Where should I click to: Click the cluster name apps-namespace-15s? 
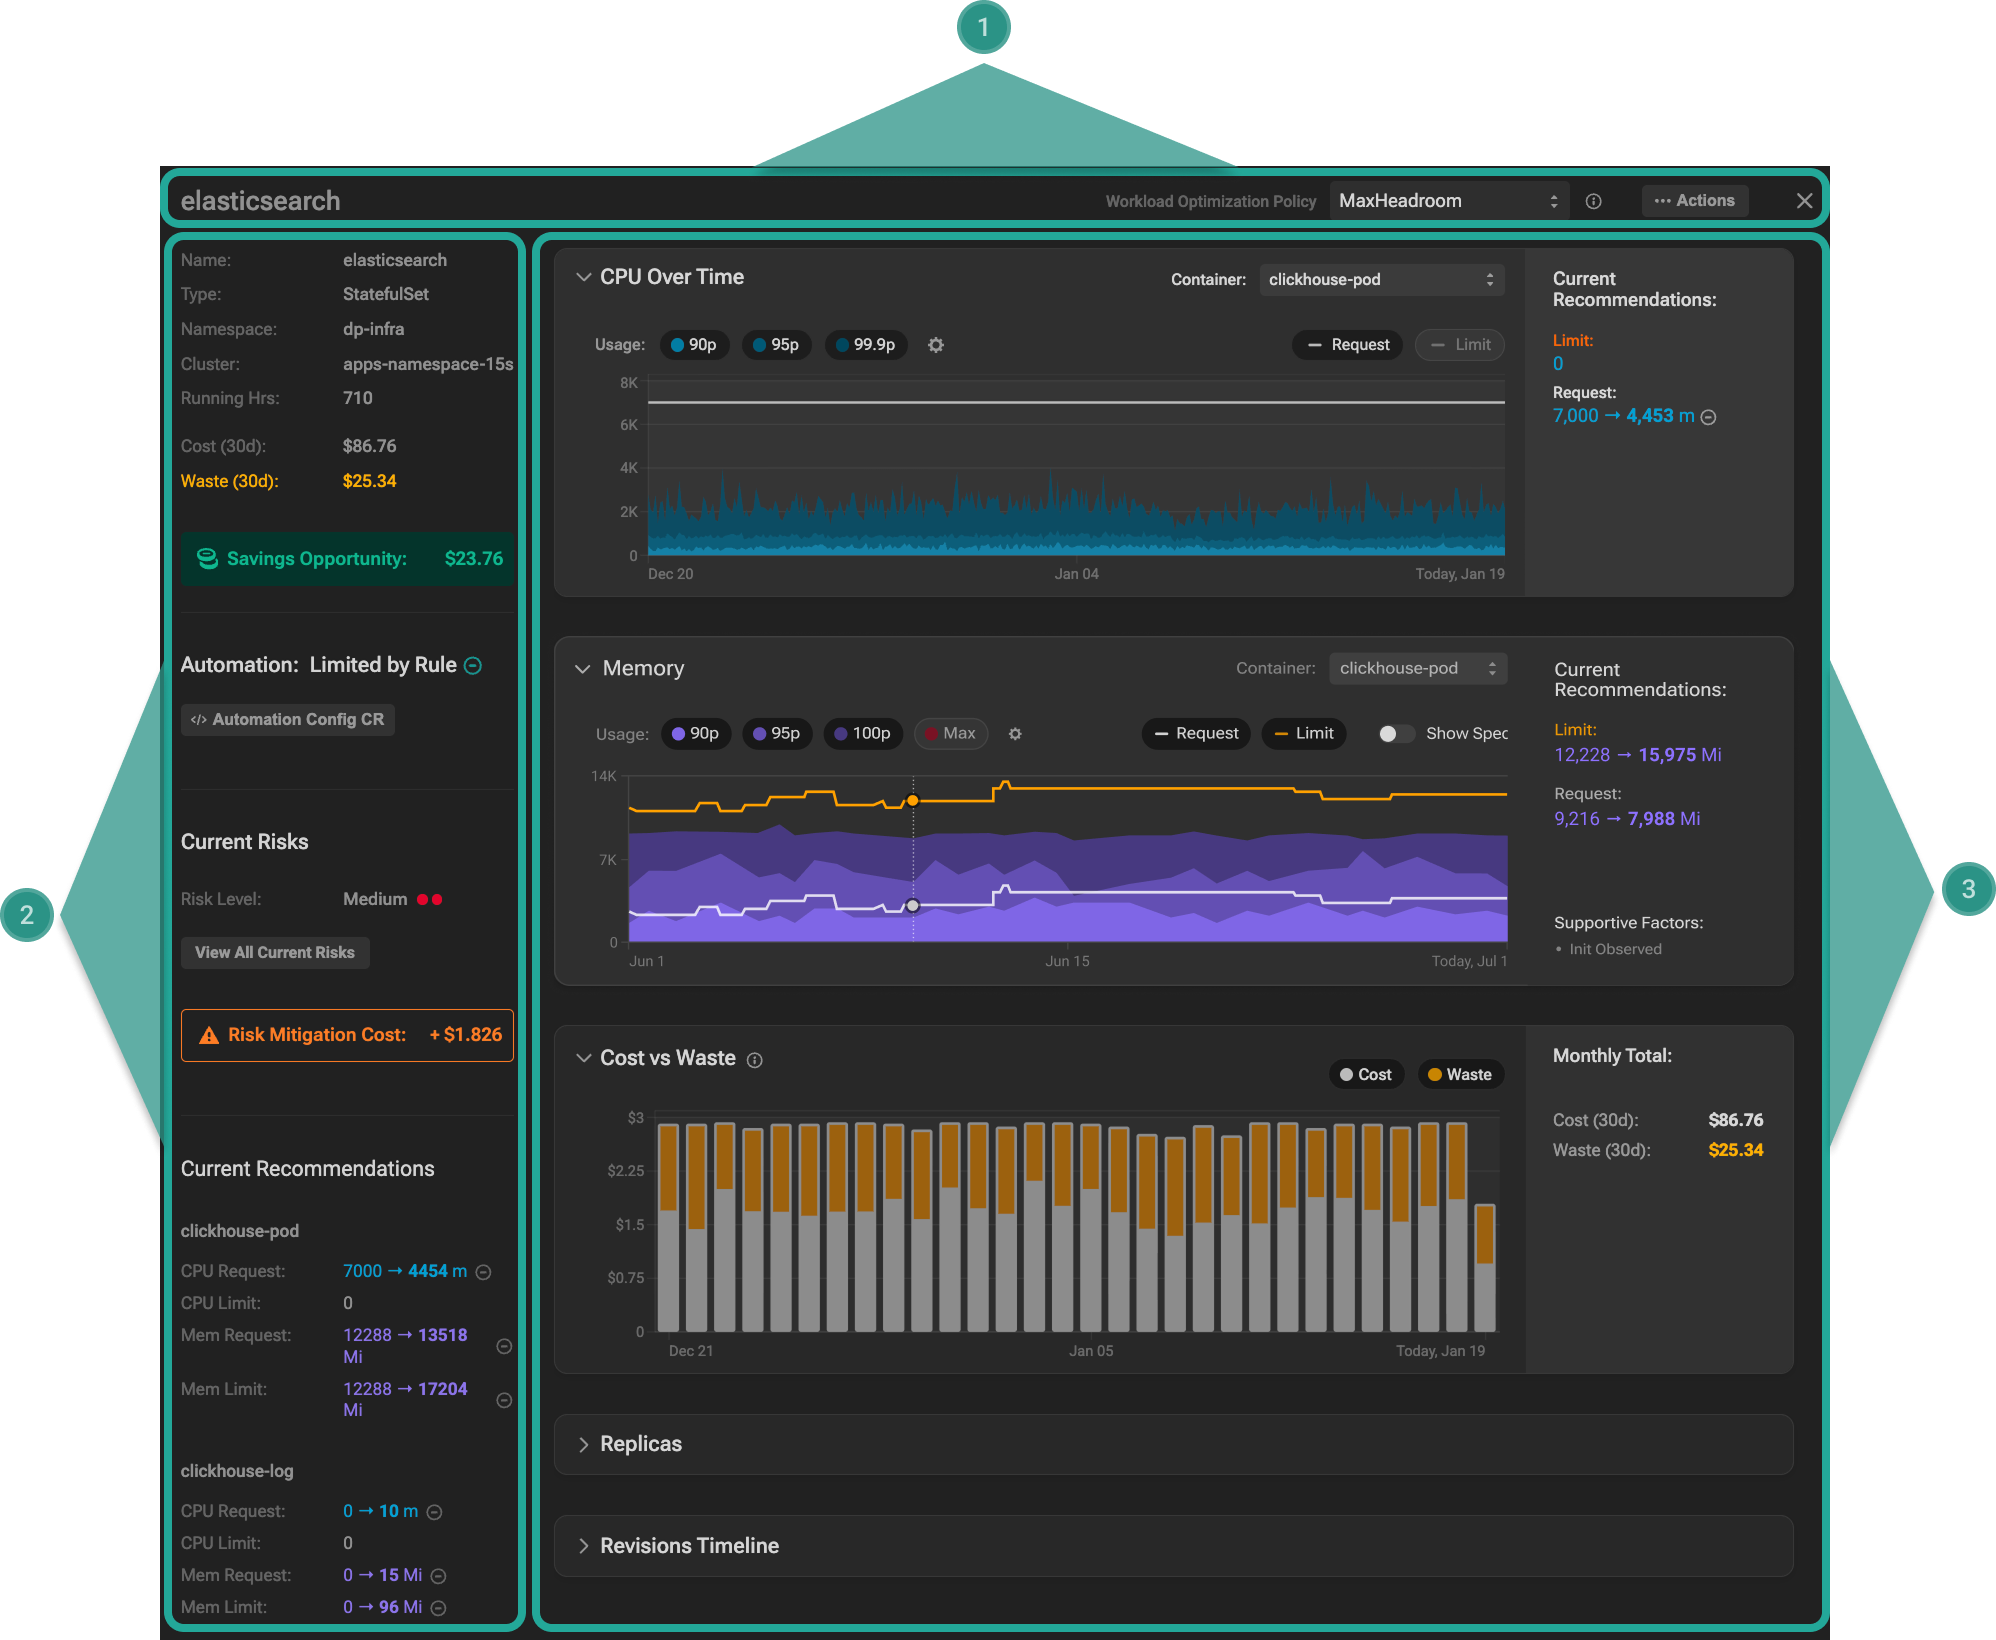point(428,364)
